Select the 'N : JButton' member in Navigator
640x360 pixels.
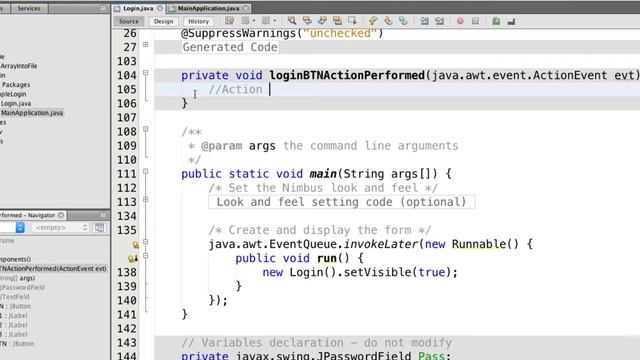16,306
